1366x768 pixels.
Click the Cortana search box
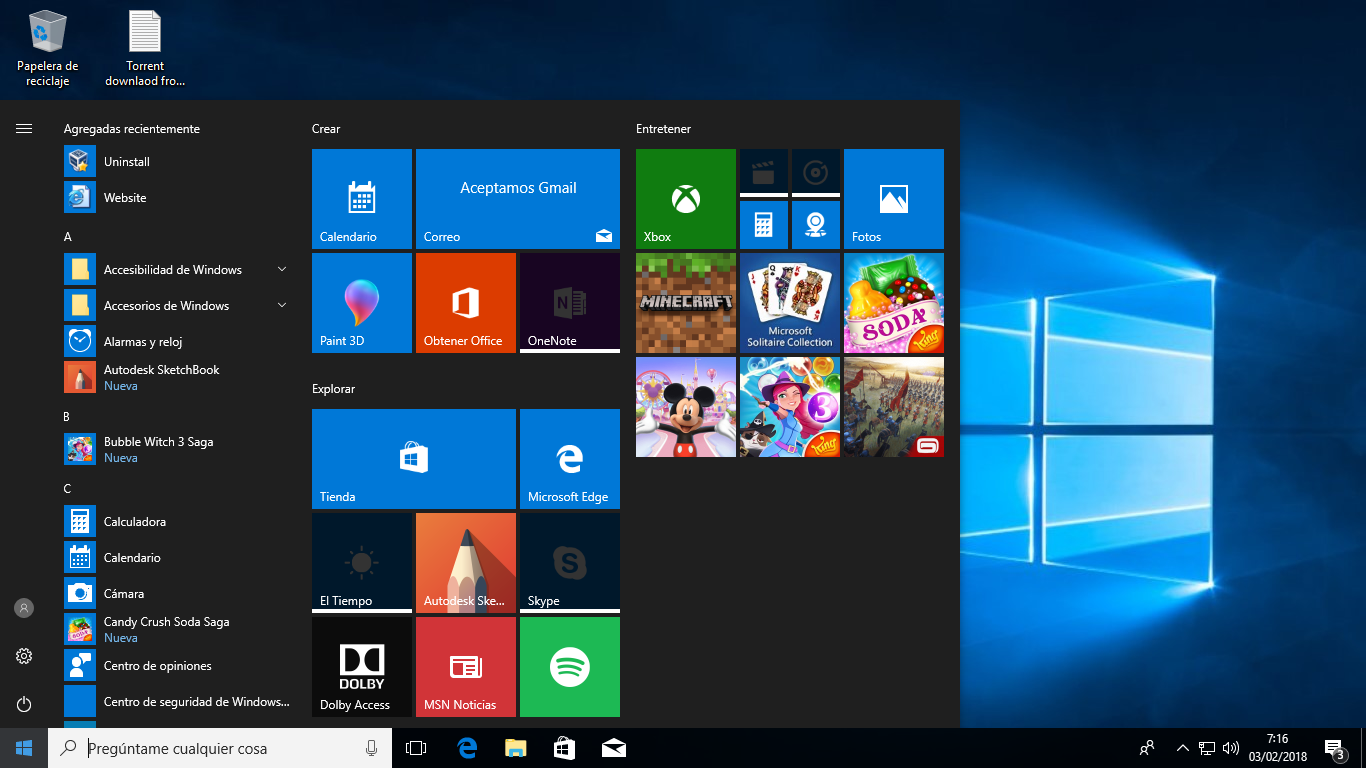[x=220, y=748]
